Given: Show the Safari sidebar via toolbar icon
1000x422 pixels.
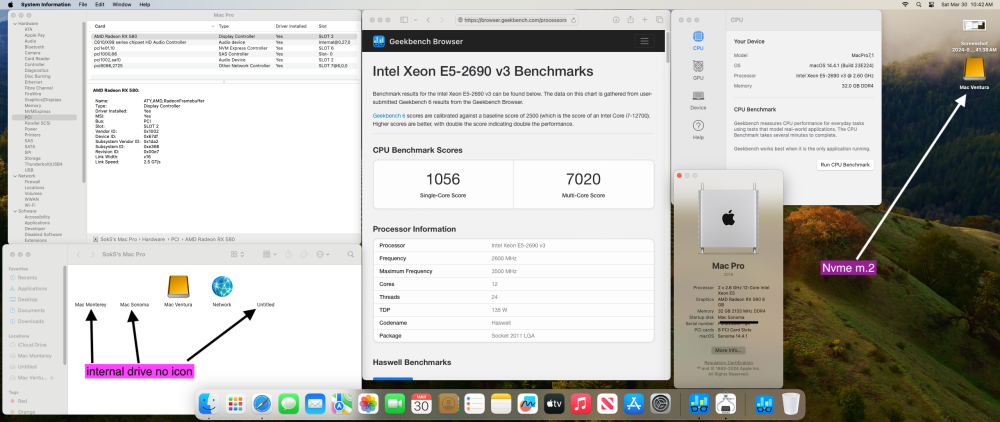Looking at the screenshot, I should click(x=404, y=20).
